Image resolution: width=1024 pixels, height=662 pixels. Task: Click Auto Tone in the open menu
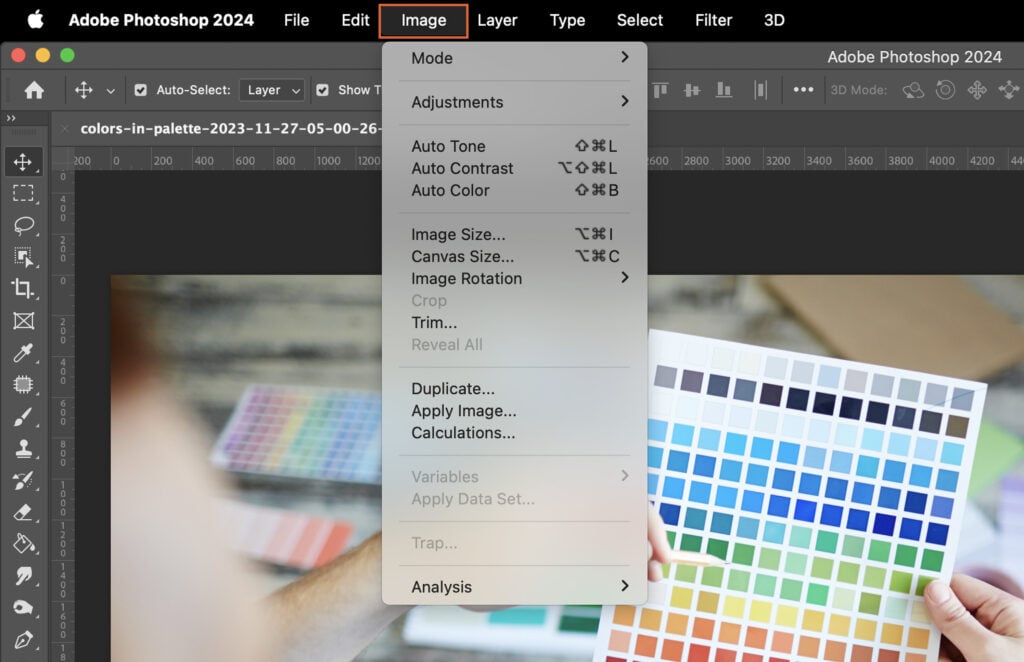[448, 146]
